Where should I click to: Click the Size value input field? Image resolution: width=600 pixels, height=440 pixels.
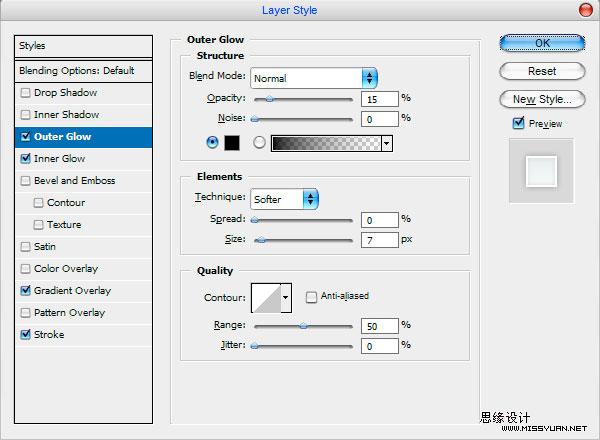379,240
